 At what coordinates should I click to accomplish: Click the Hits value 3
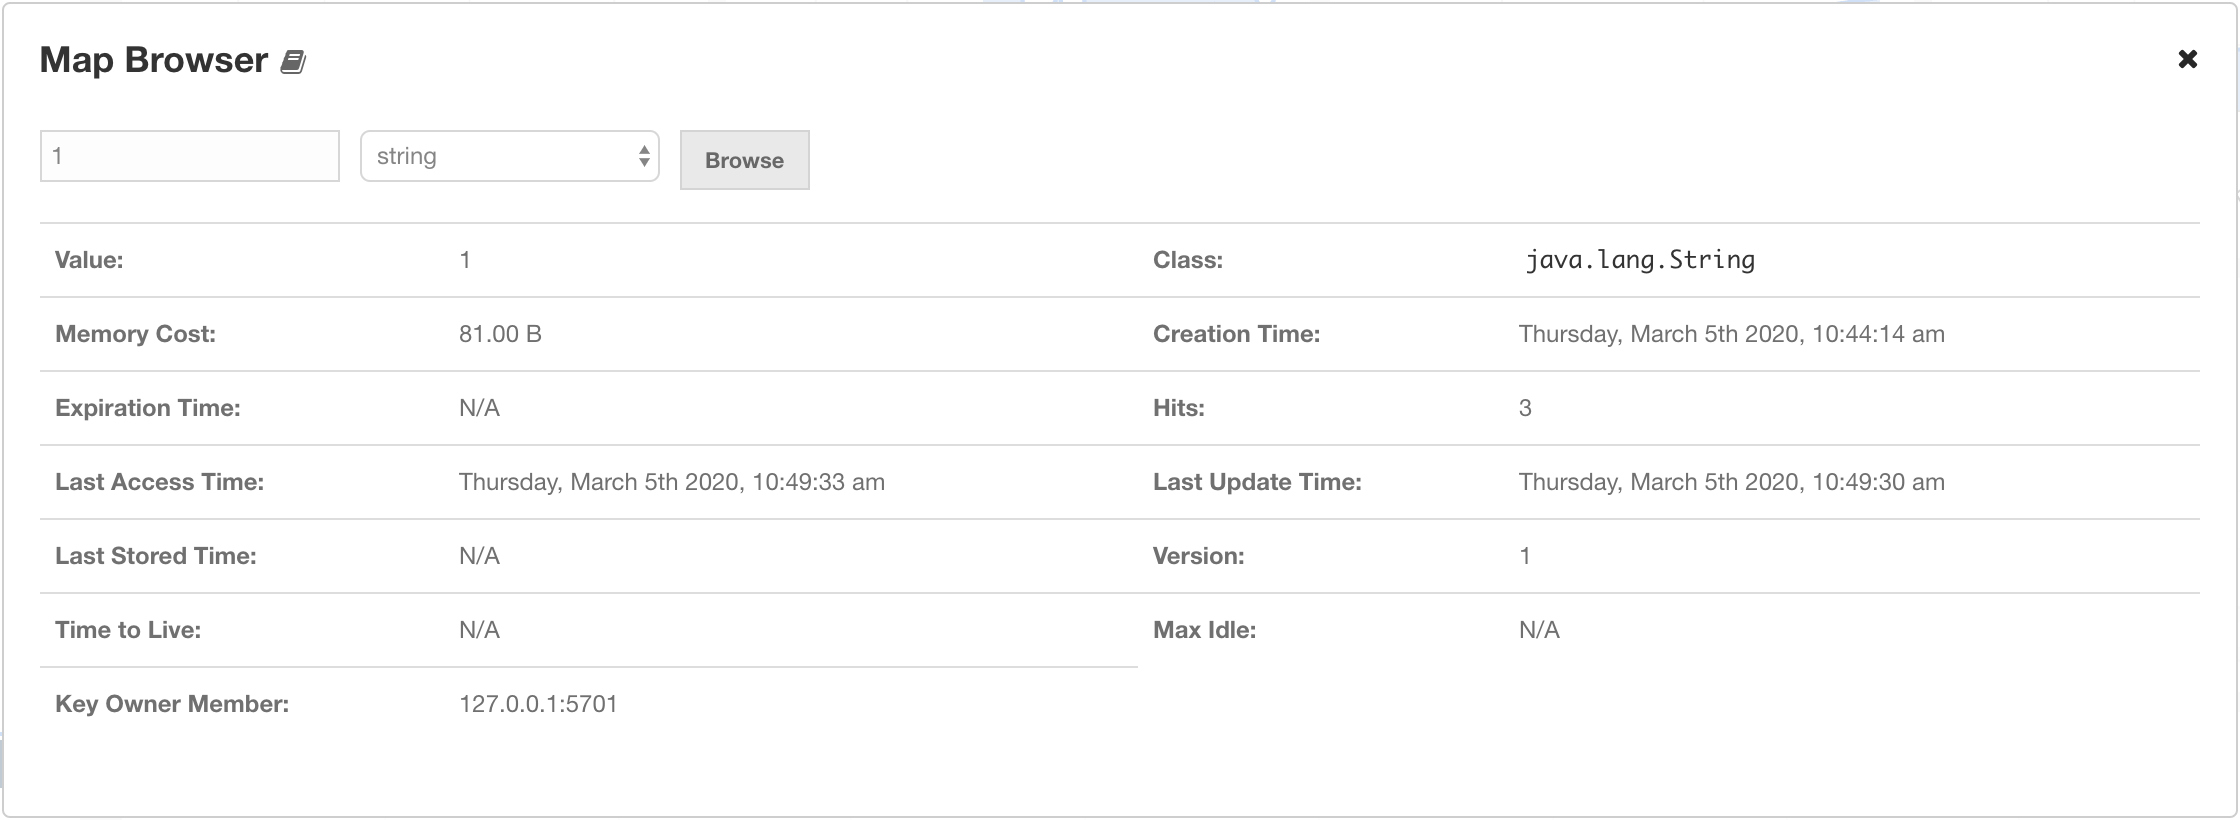point(1525,408)
